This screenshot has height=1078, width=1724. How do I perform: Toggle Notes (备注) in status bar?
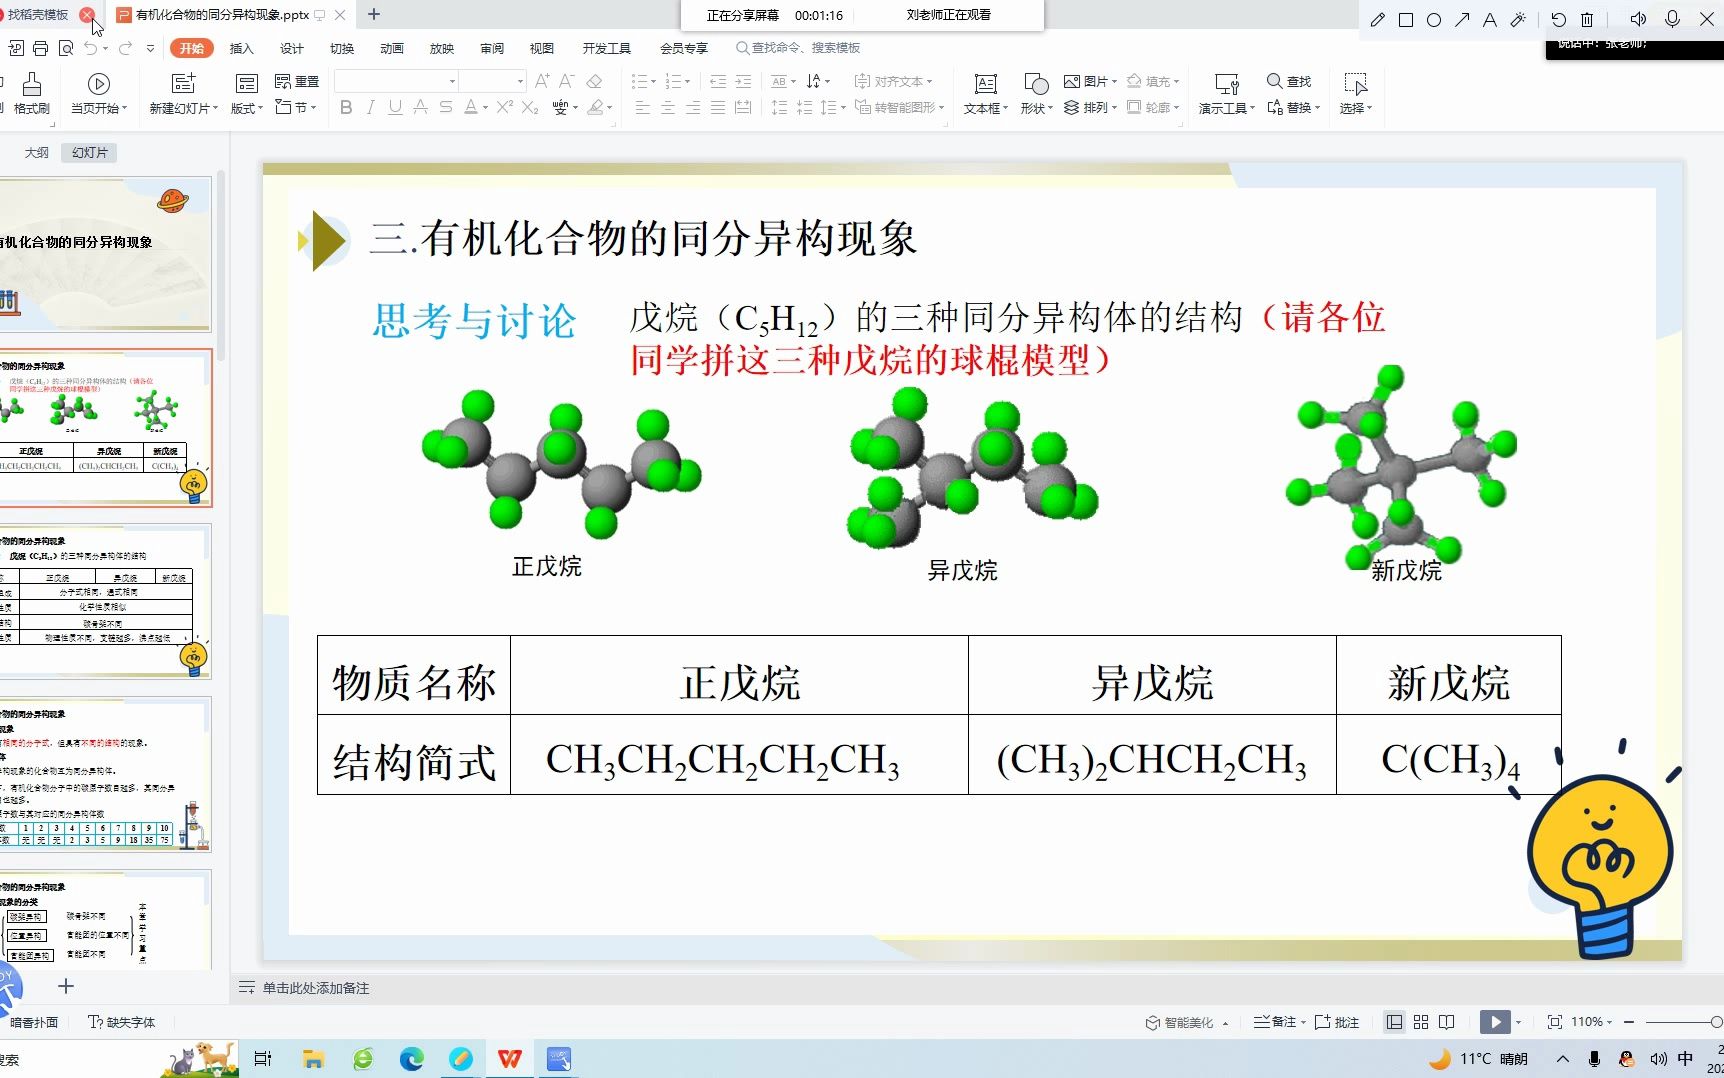[x=1276, y=1022]
